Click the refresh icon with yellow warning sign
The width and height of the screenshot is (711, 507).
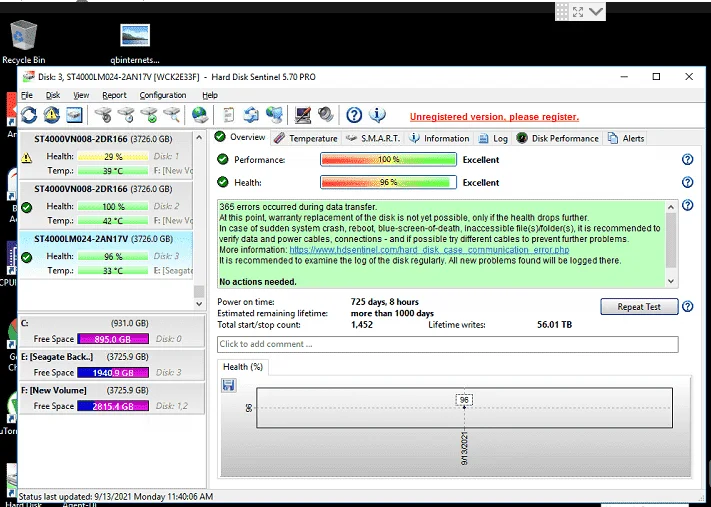(52, 115)
